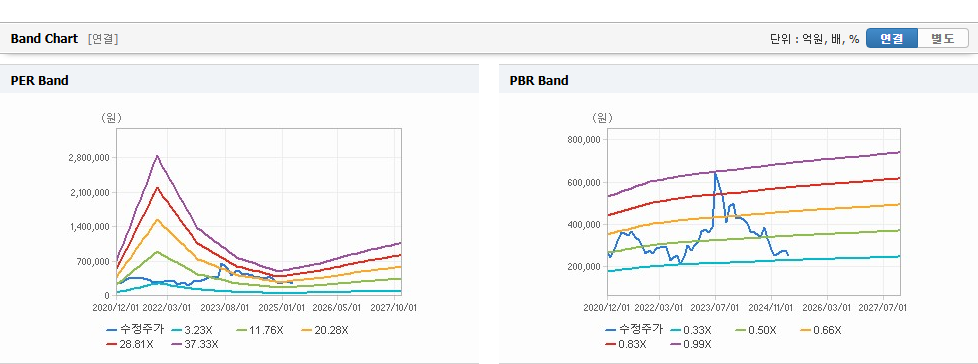This screenshot has width=978, height=364.
Task: Toggle the 20.28X legend entry
Action: (x=324, y=330)
